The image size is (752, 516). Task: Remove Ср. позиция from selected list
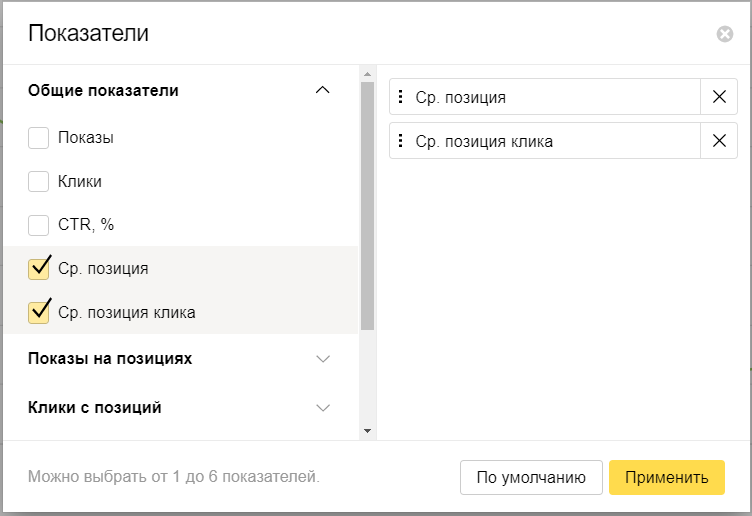(719, 97)
